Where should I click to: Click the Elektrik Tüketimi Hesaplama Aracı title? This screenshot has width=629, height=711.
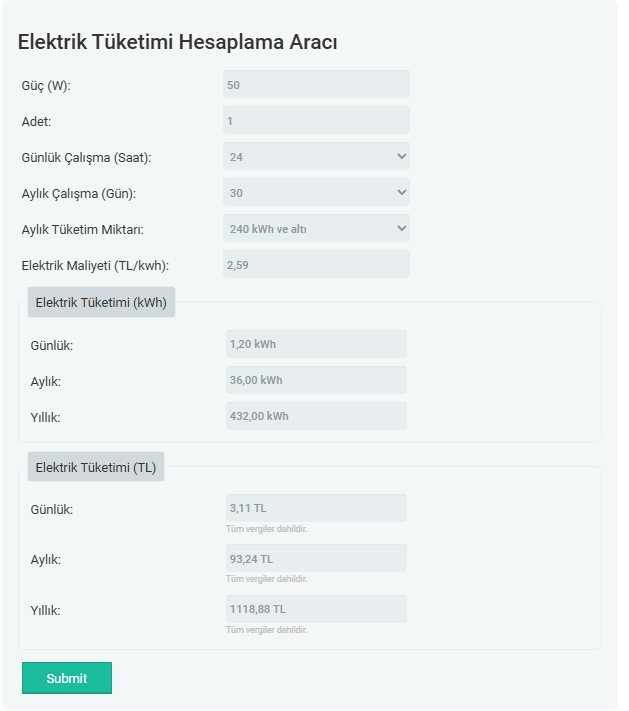click(177, 42)
